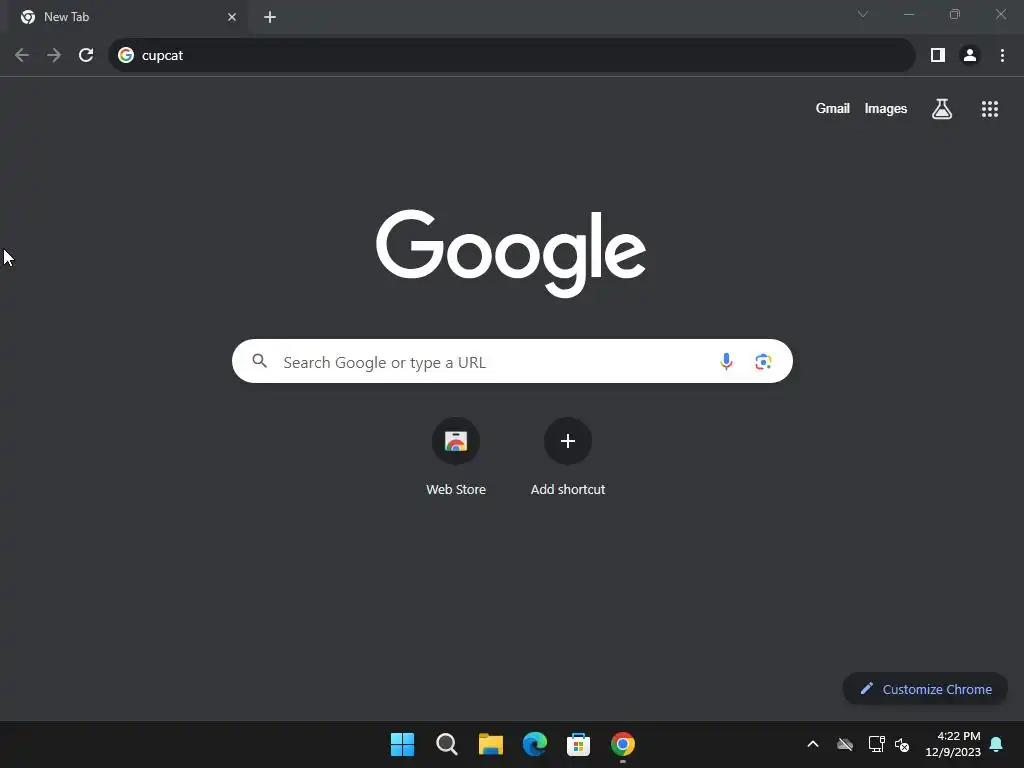Click the Customize Chrome button

tap(925, 689)
